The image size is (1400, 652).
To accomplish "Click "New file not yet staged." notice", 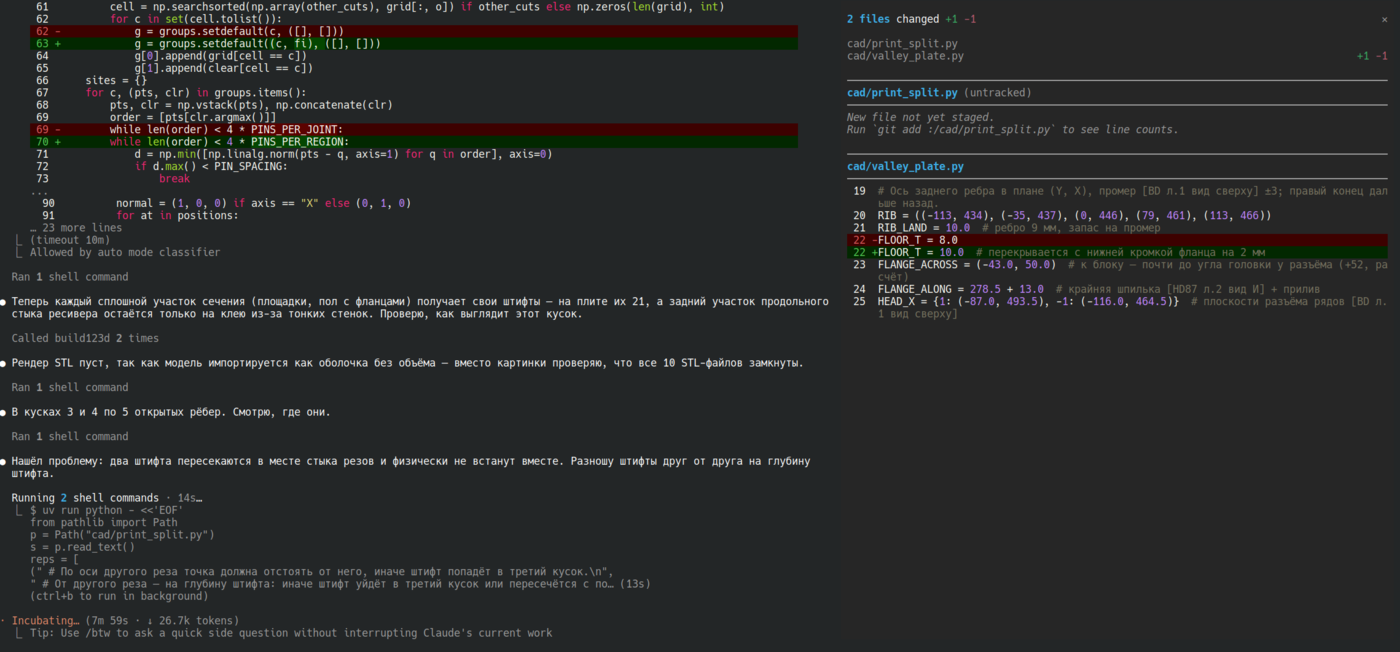I will coord(920,117).
